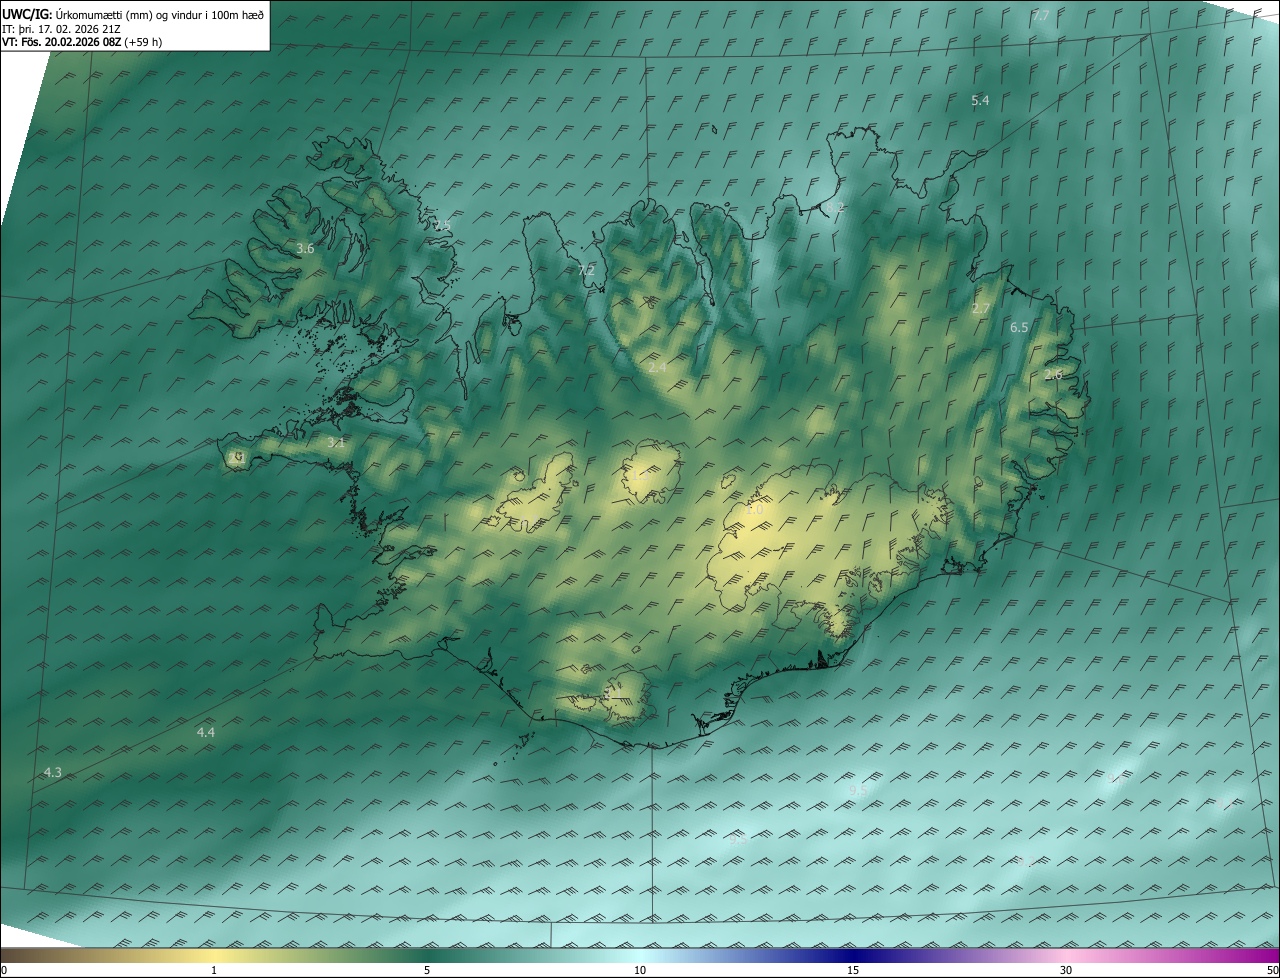Pick the navy blue color above the 15 tick
1280x978 pixels.
853,955
